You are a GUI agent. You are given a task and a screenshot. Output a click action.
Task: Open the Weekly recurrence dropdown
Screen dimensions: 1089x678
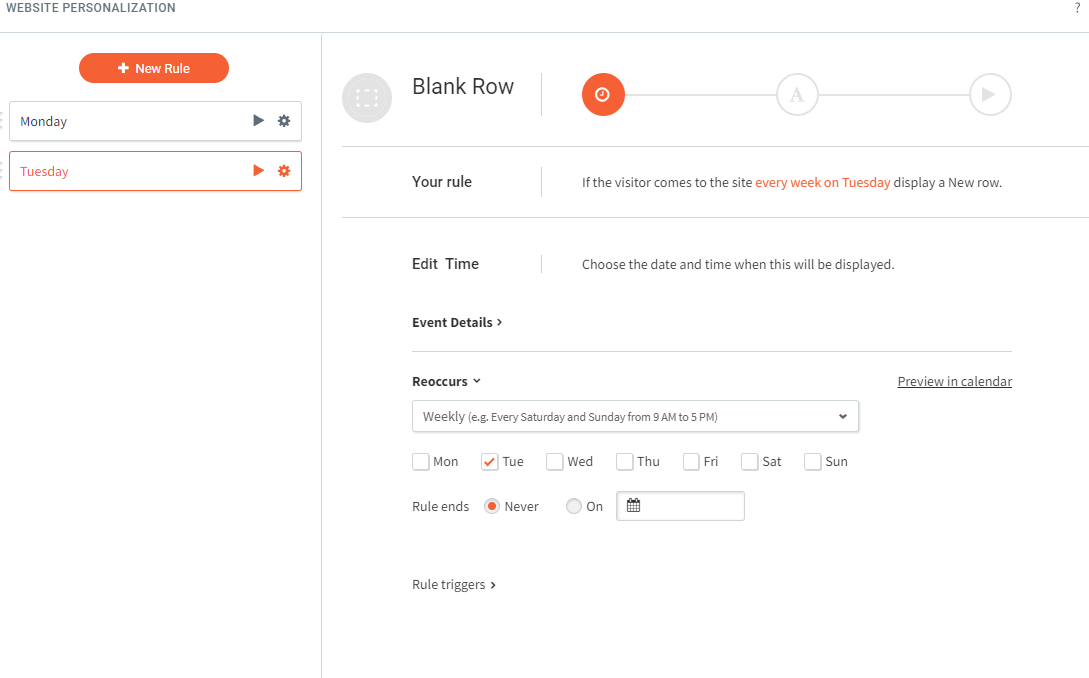pos(635,416)
